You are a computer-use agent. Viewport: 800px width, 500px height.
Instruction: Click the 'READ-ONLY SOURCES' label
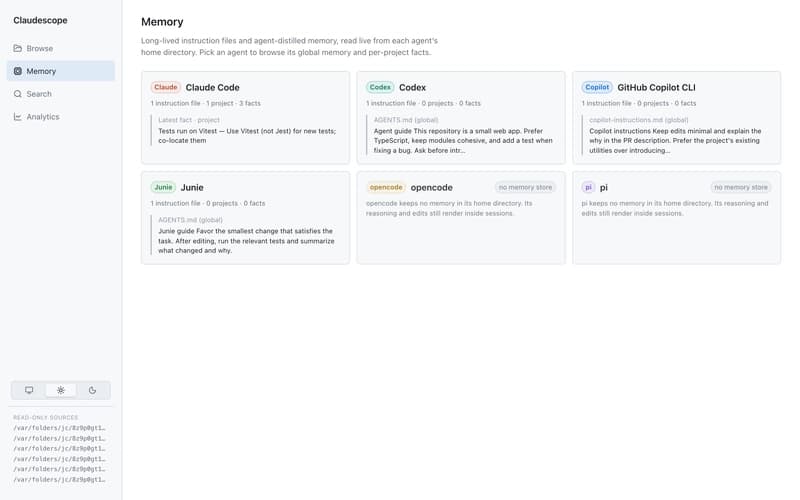[45, 417]
